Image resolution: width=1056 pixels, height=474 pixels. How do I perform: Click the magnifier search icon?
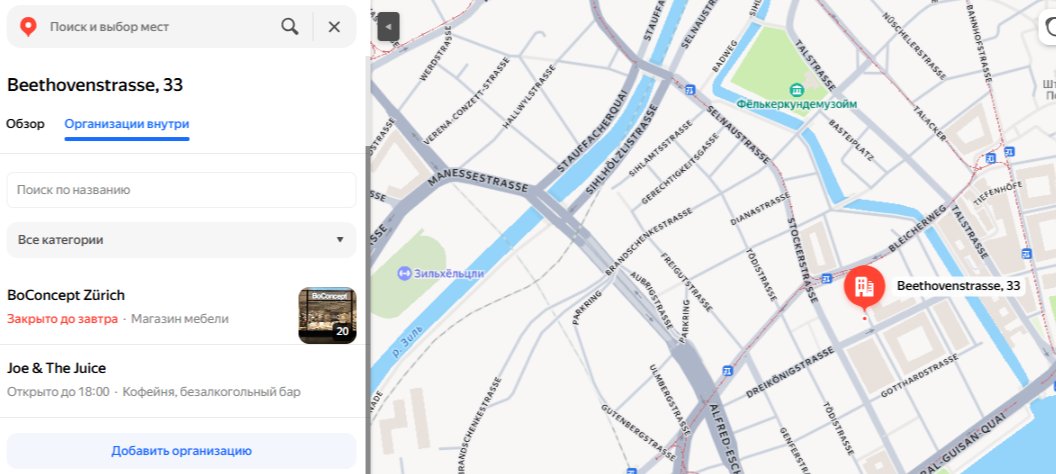click(290, 27)
